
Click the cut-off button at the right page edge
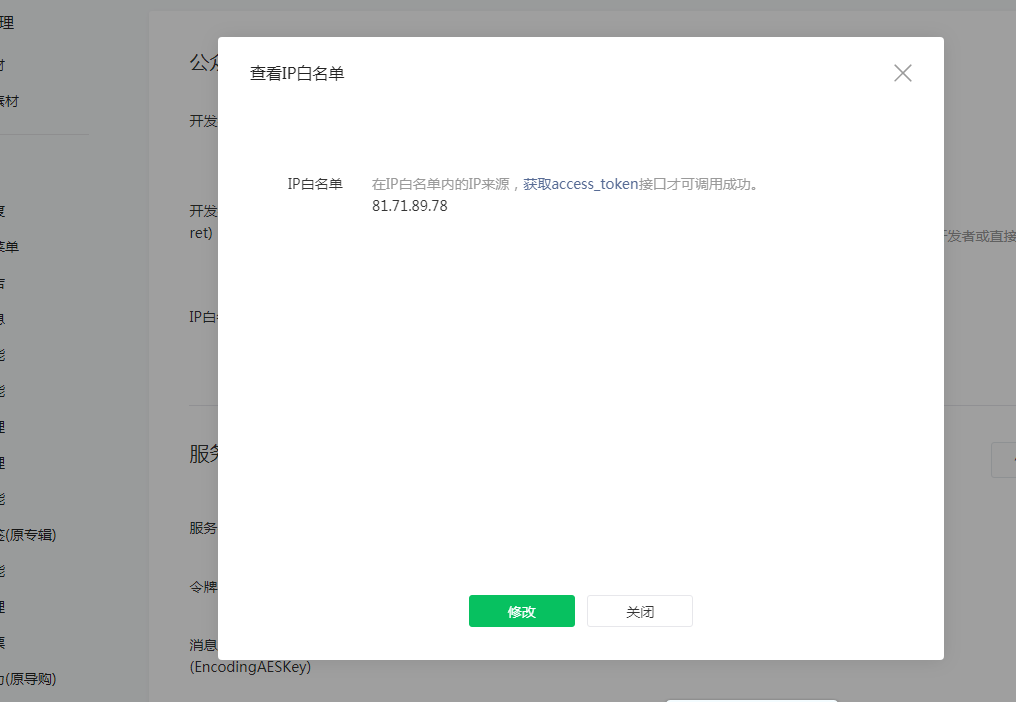[1003, 459]
